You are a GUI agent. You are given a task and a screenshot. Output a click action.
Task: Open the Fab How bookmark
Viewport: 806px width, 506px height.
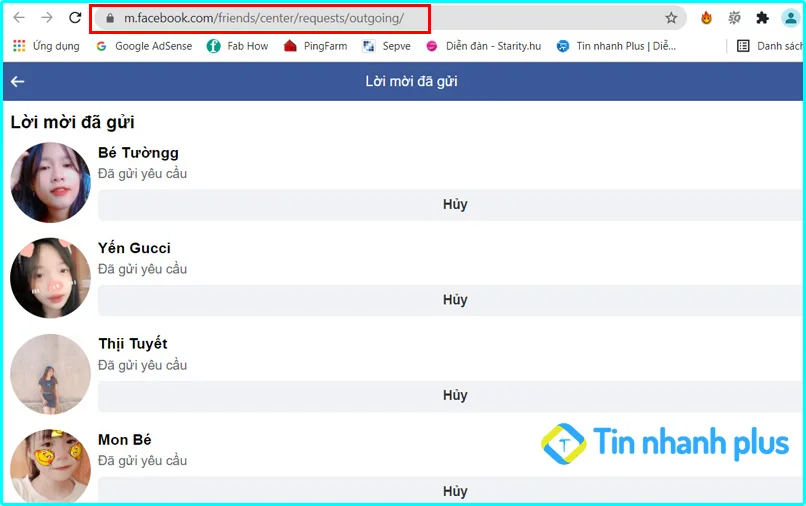coord(237,46)
